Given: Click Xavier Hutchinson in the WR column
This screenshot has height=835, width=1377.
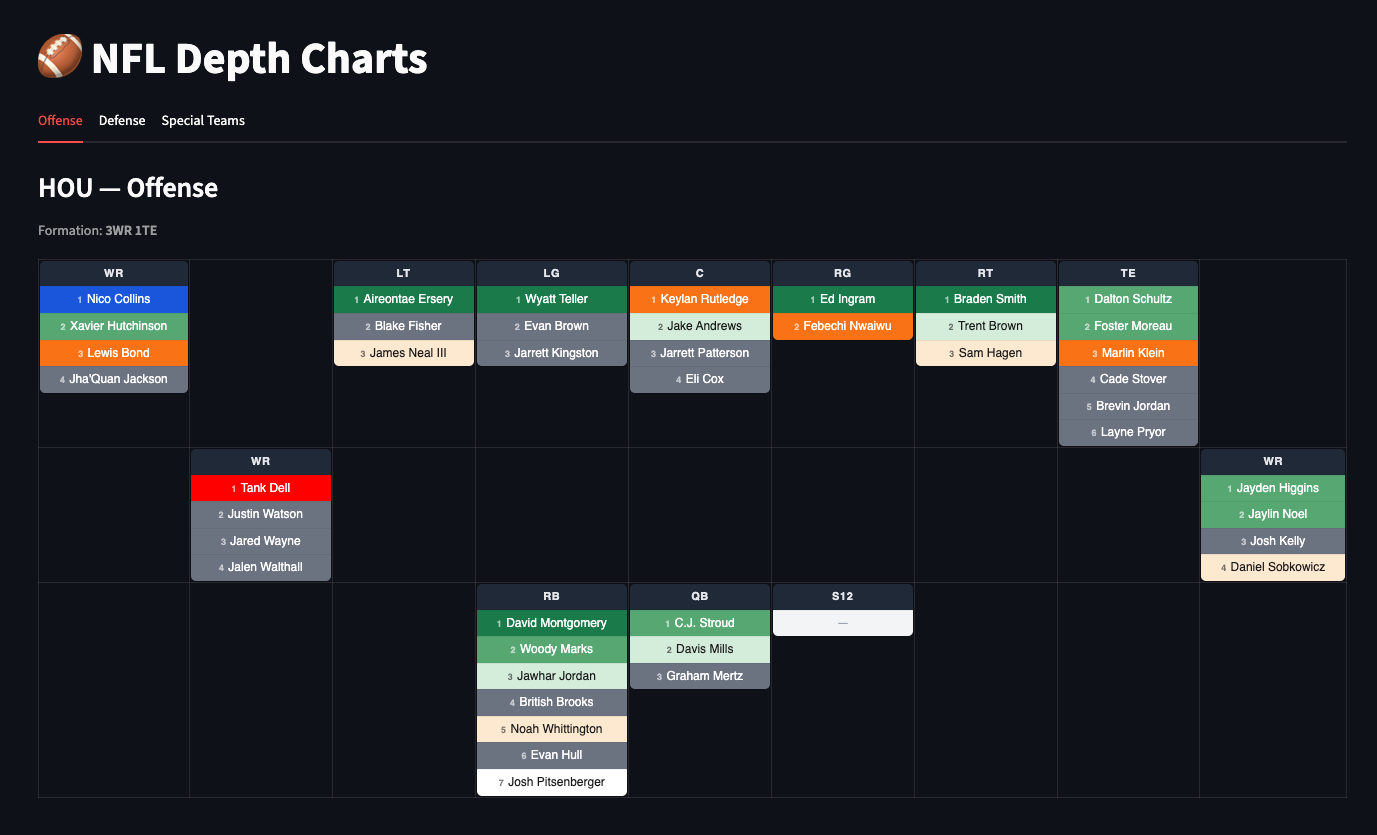Looking at the screenshot, I should pos(114,326).
